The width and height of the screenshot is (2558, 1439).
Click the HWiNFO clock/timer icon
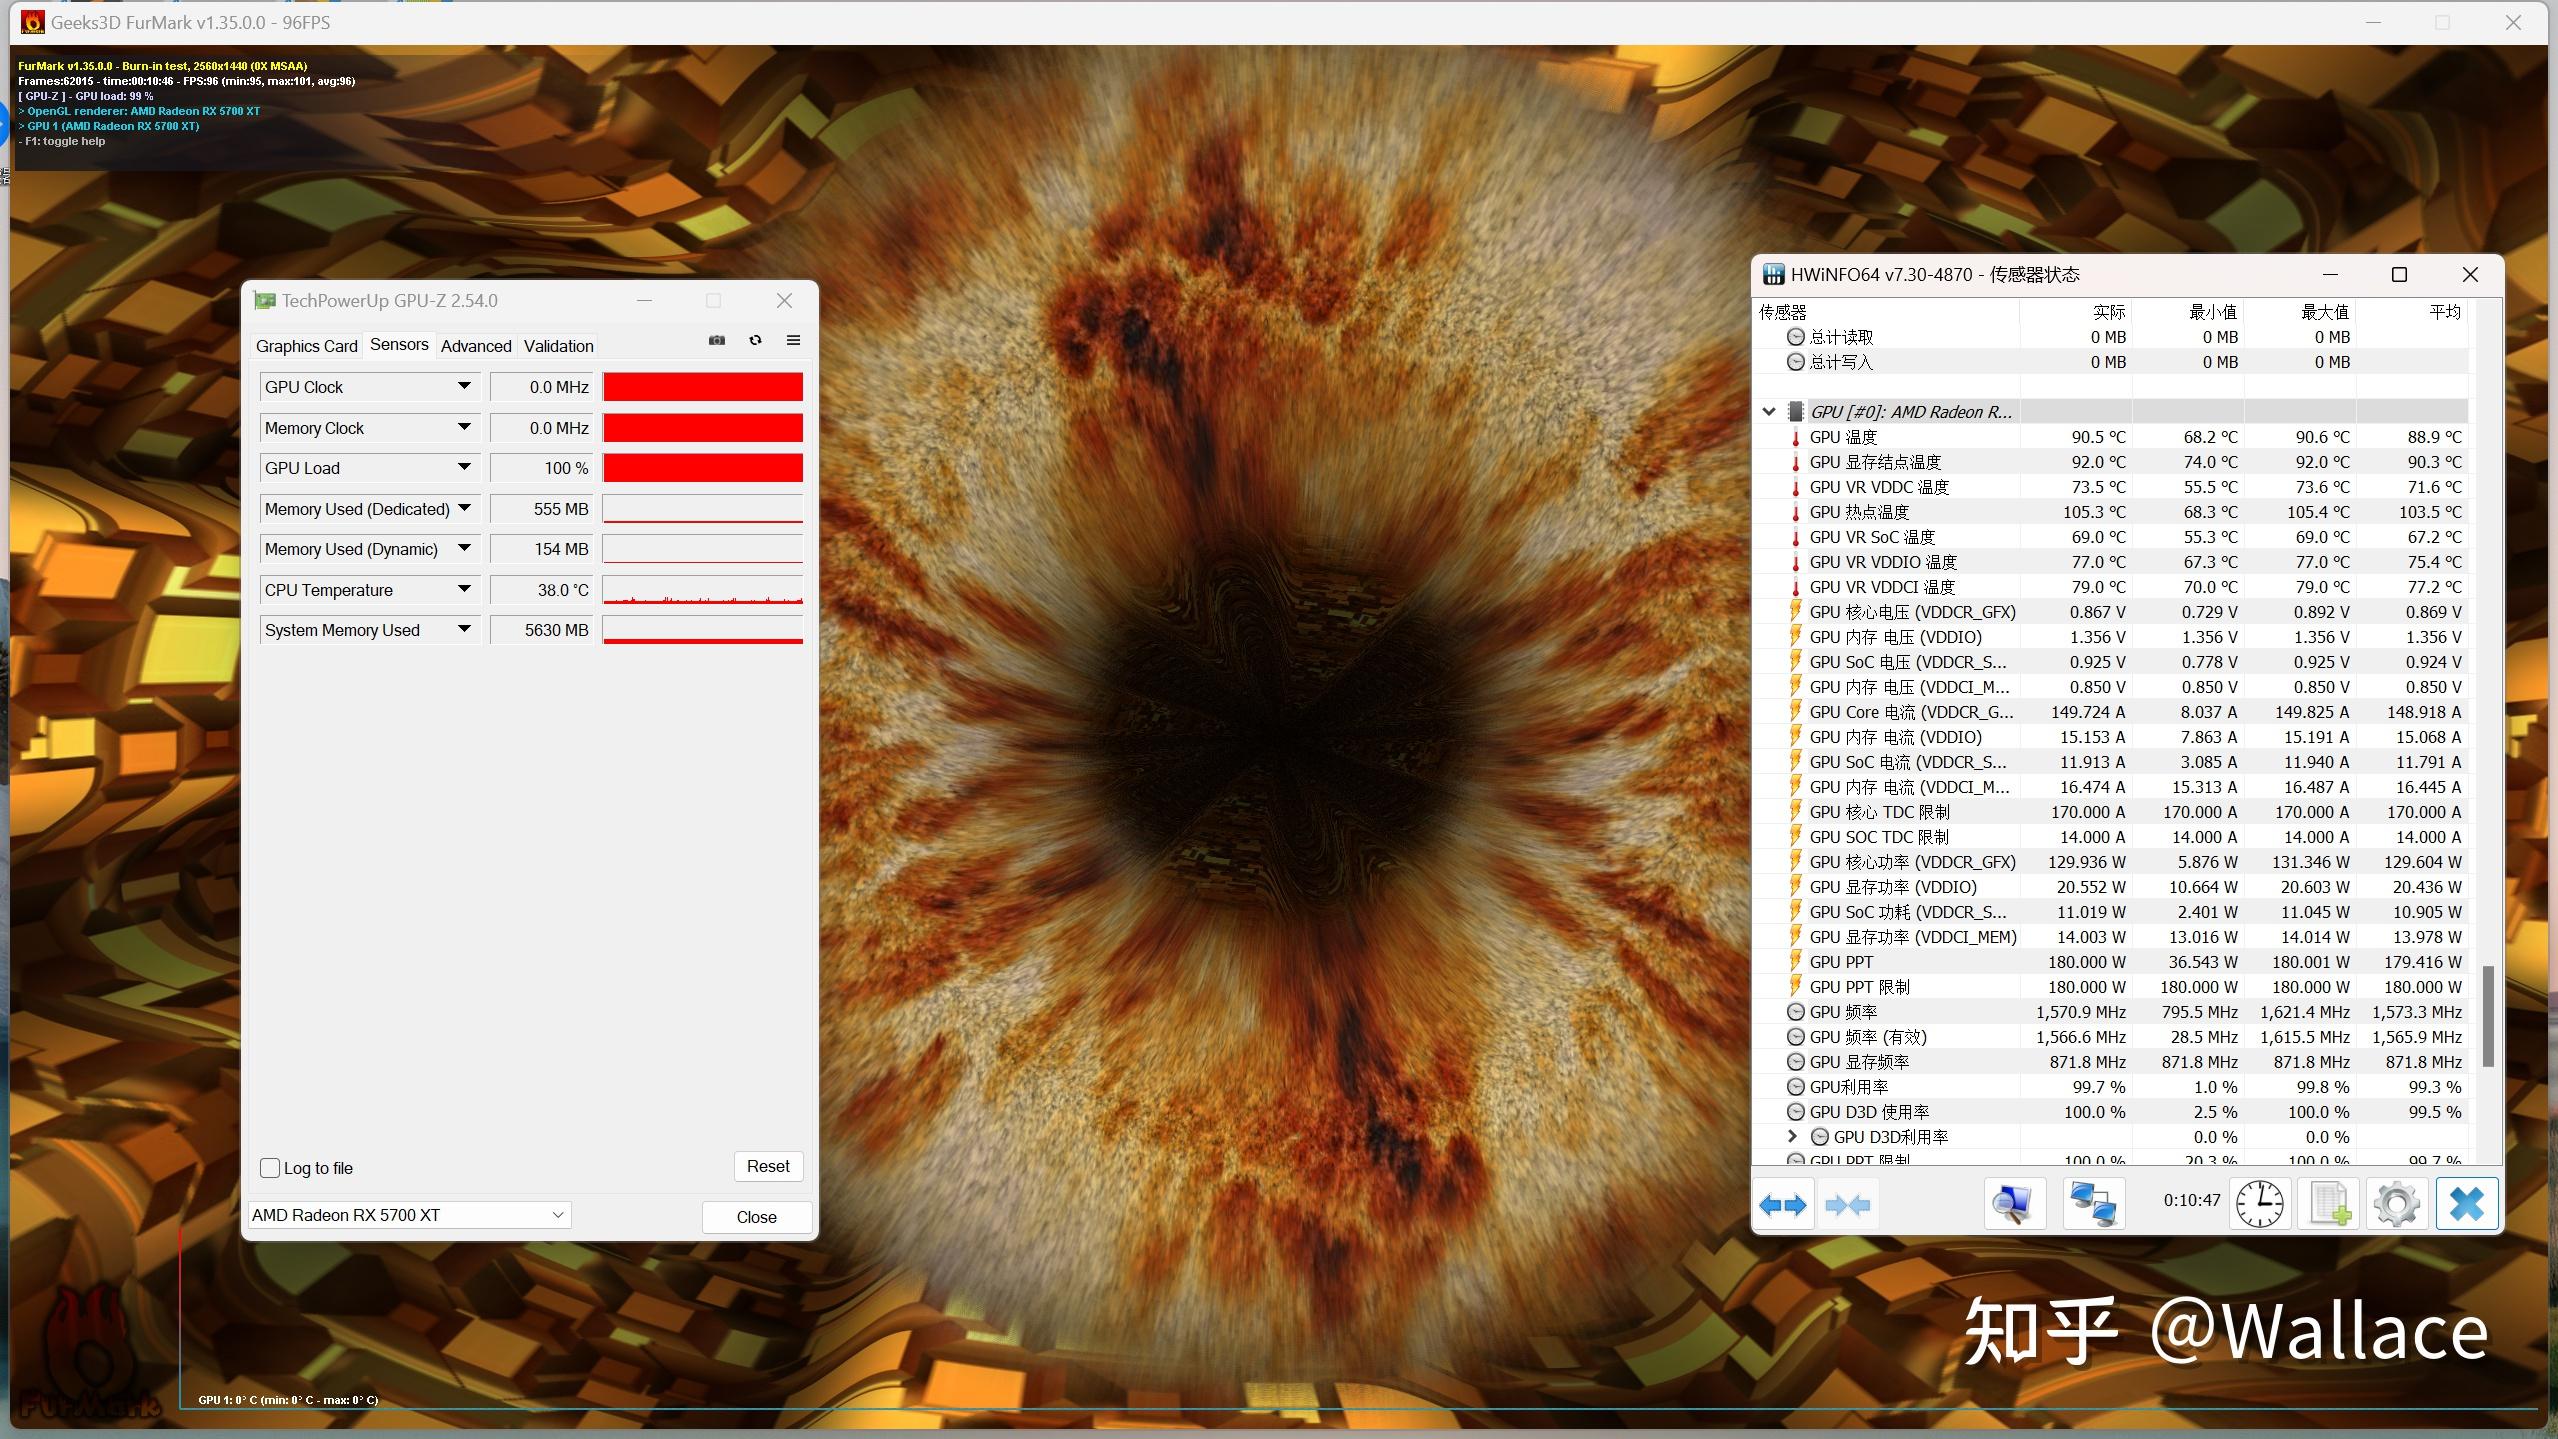point(2259,1204)
